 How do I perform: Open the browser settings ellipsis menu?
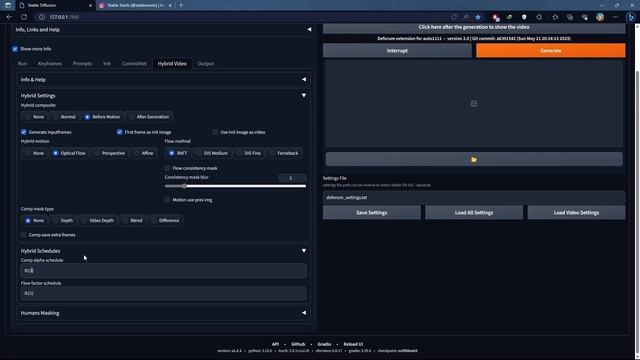(615, 17)
